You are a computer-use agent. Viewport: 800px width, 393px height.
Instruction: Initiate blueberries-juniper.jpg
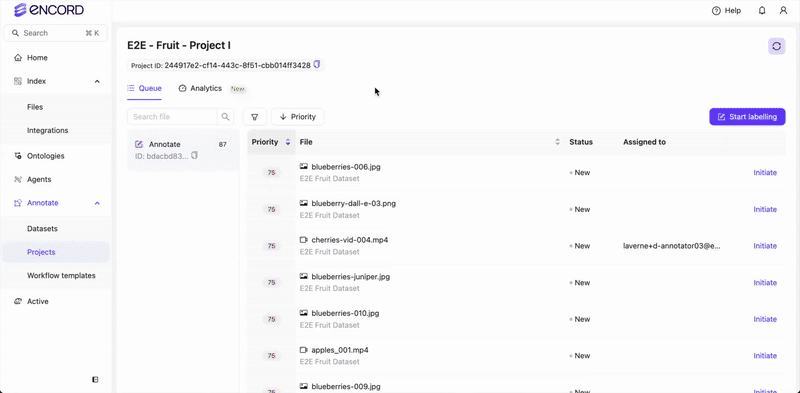click(765, 283)
